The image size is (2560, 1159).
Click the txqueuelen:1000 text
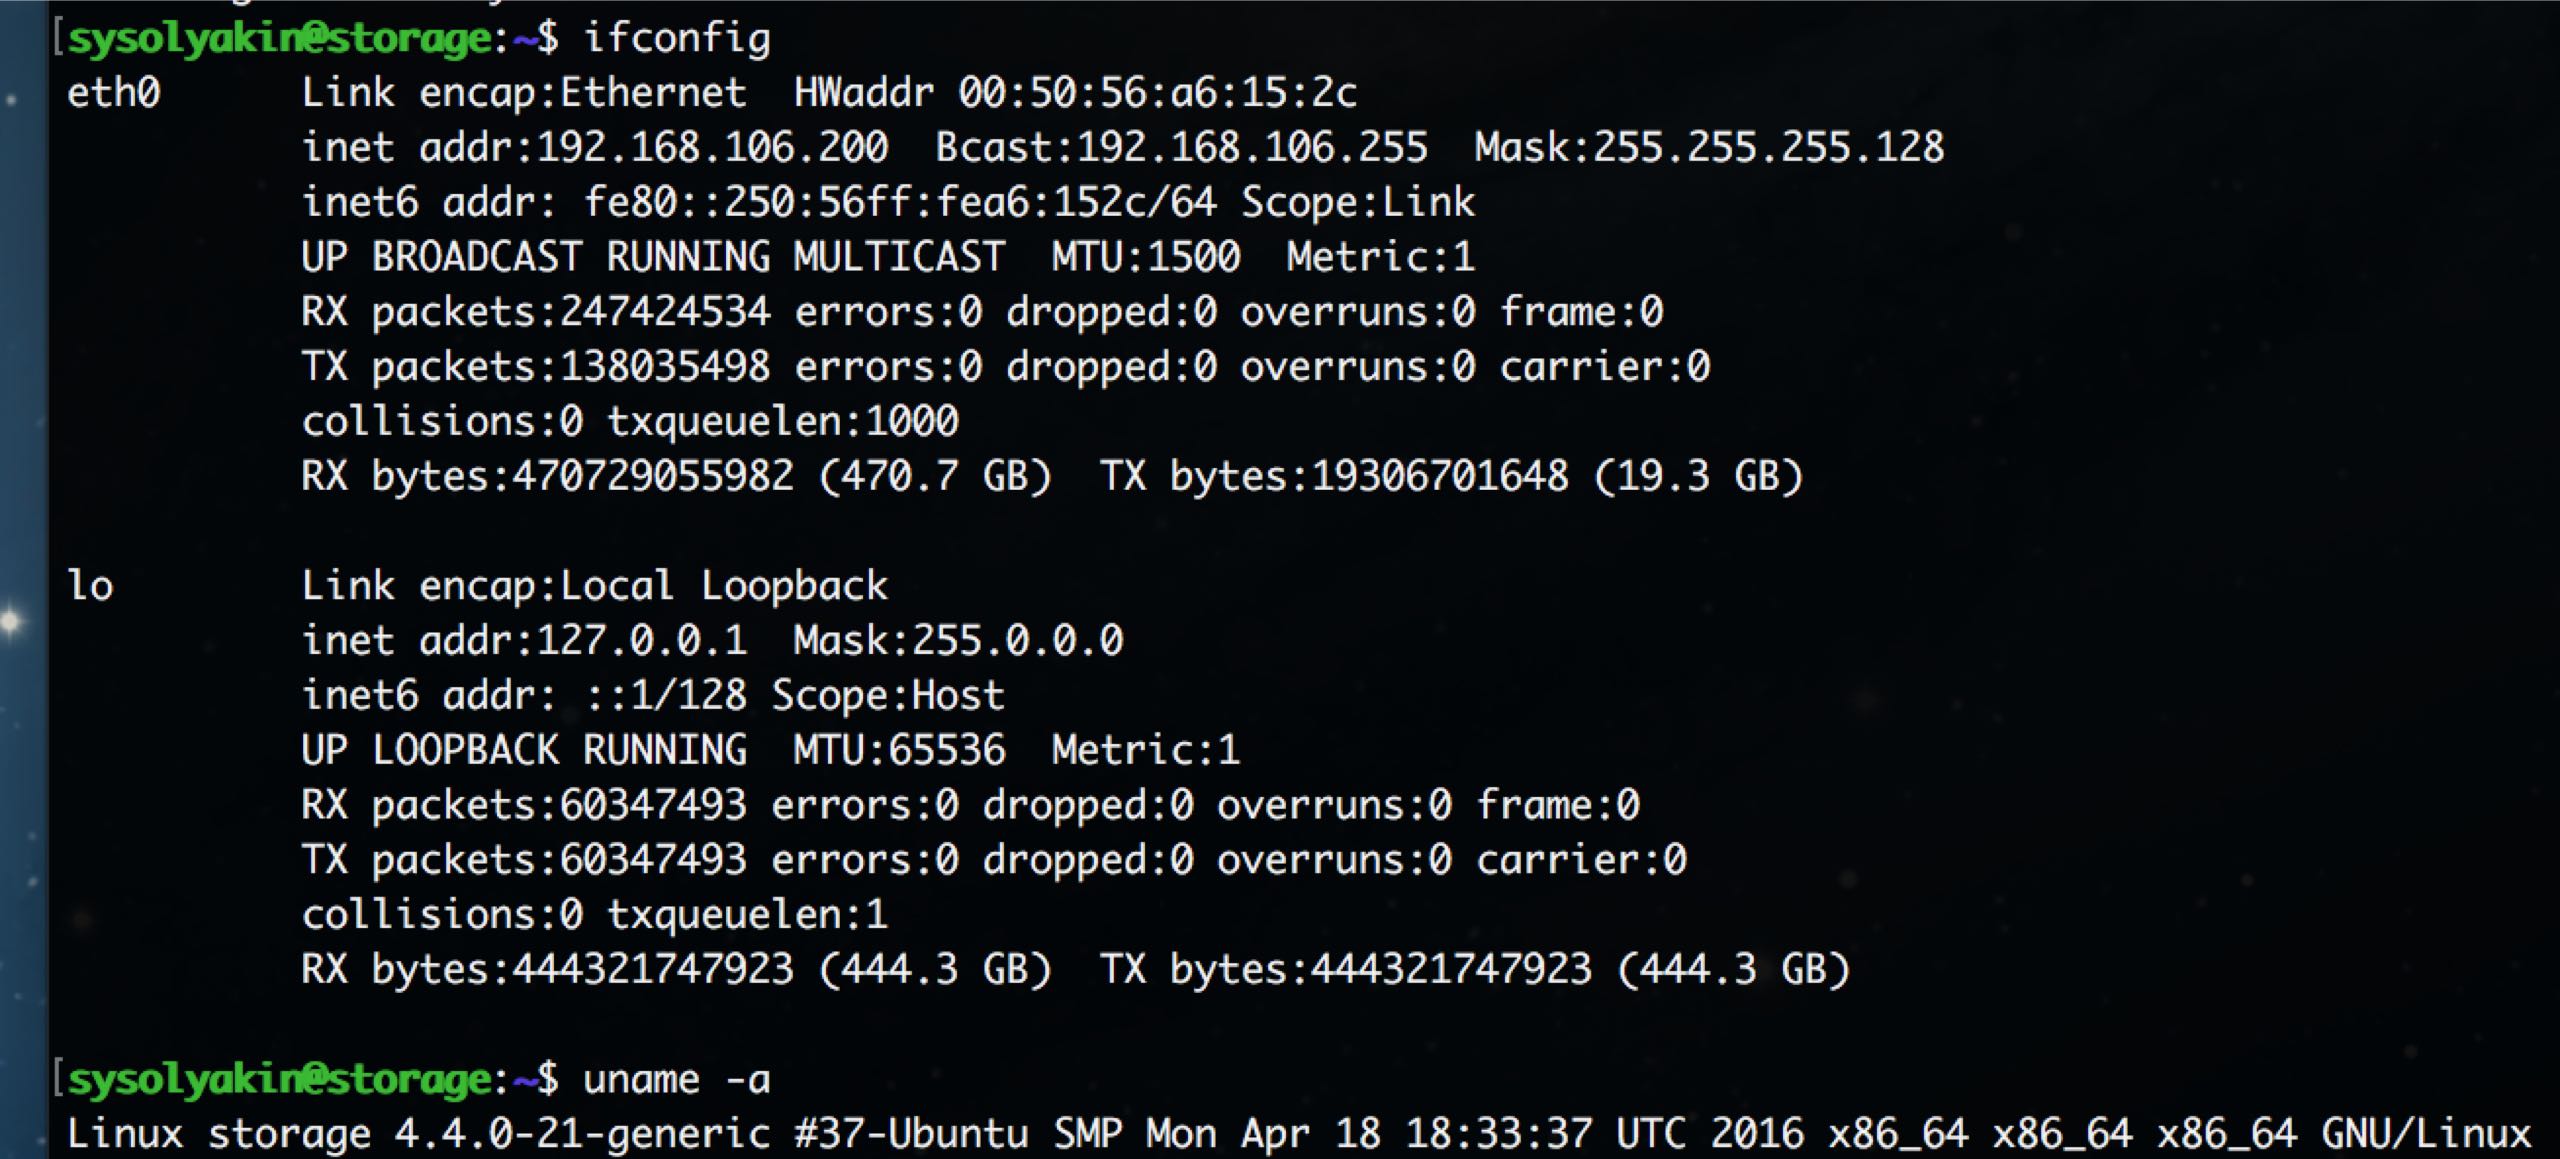tap(783, 422)
